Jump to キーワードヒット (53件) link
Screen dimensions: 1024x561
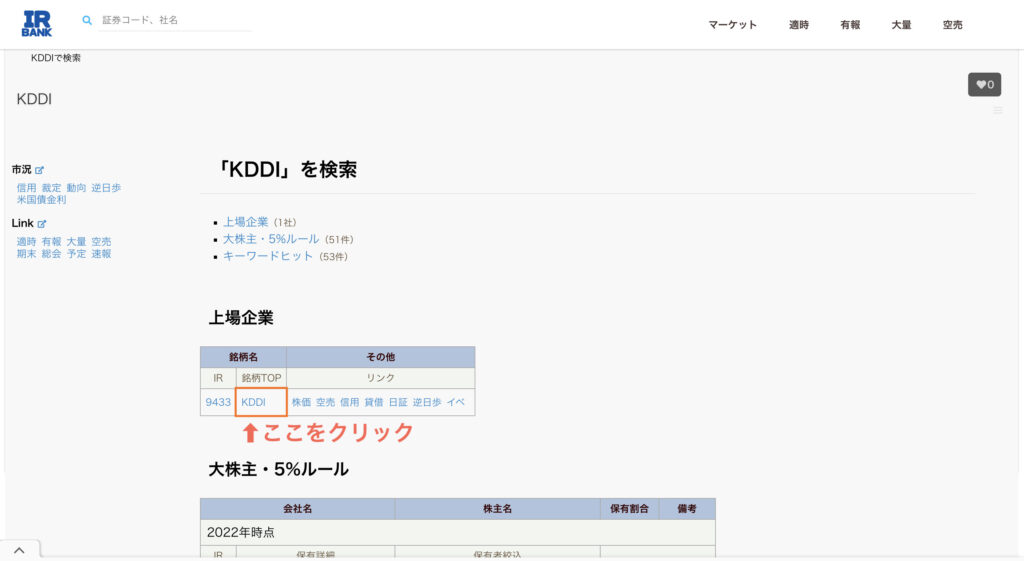(268, 256)
